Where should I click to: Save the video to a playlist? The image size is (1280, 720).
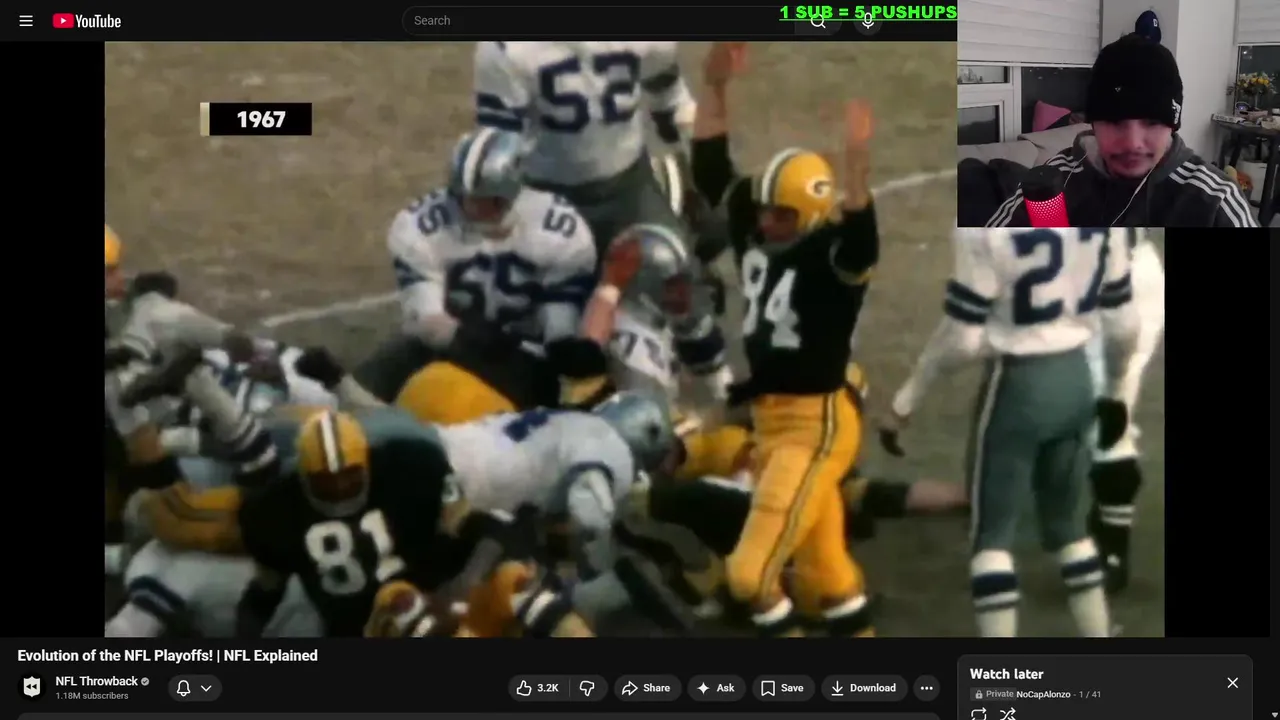(x=782, y=688)
